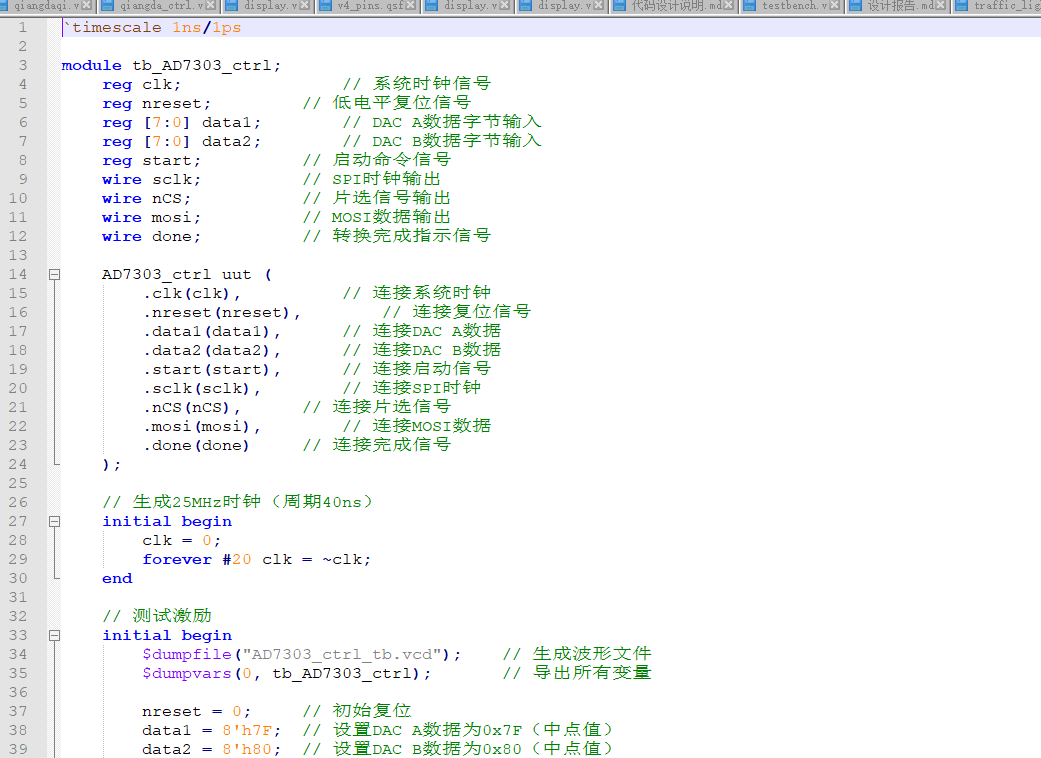Click the 'reg clk;' declaration
The width and height of the screenshot is (1041, 758).
point(141,85)
